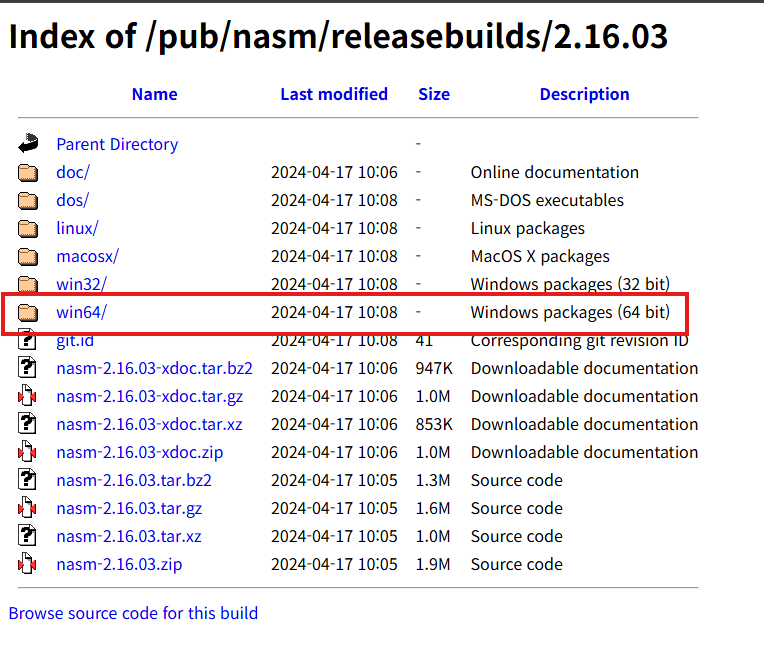Click the 'MS-DOS executables' description text
The width and height of the screenshot is (764, 656).
click(x=547, y=200)
